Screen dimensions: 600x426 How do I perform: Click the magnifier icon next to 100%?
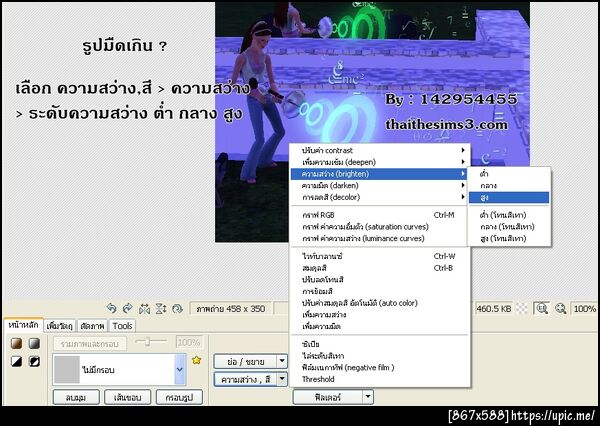pos(561,308)
